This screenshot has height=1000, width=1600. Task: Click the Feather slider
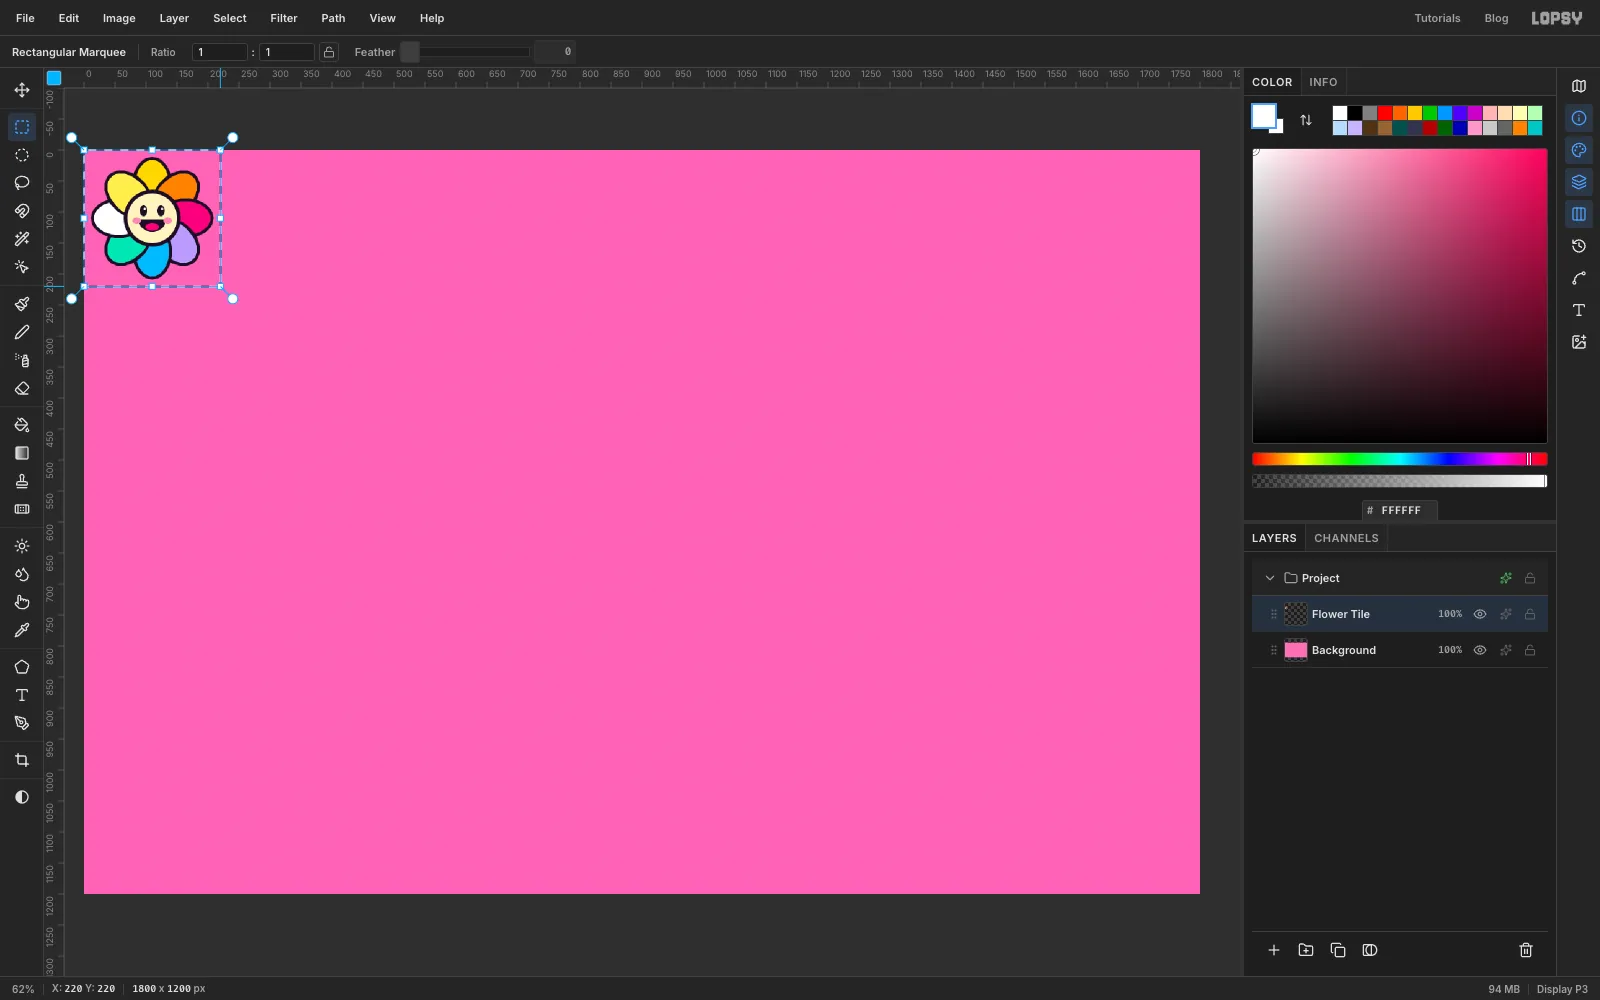point(465,52)
